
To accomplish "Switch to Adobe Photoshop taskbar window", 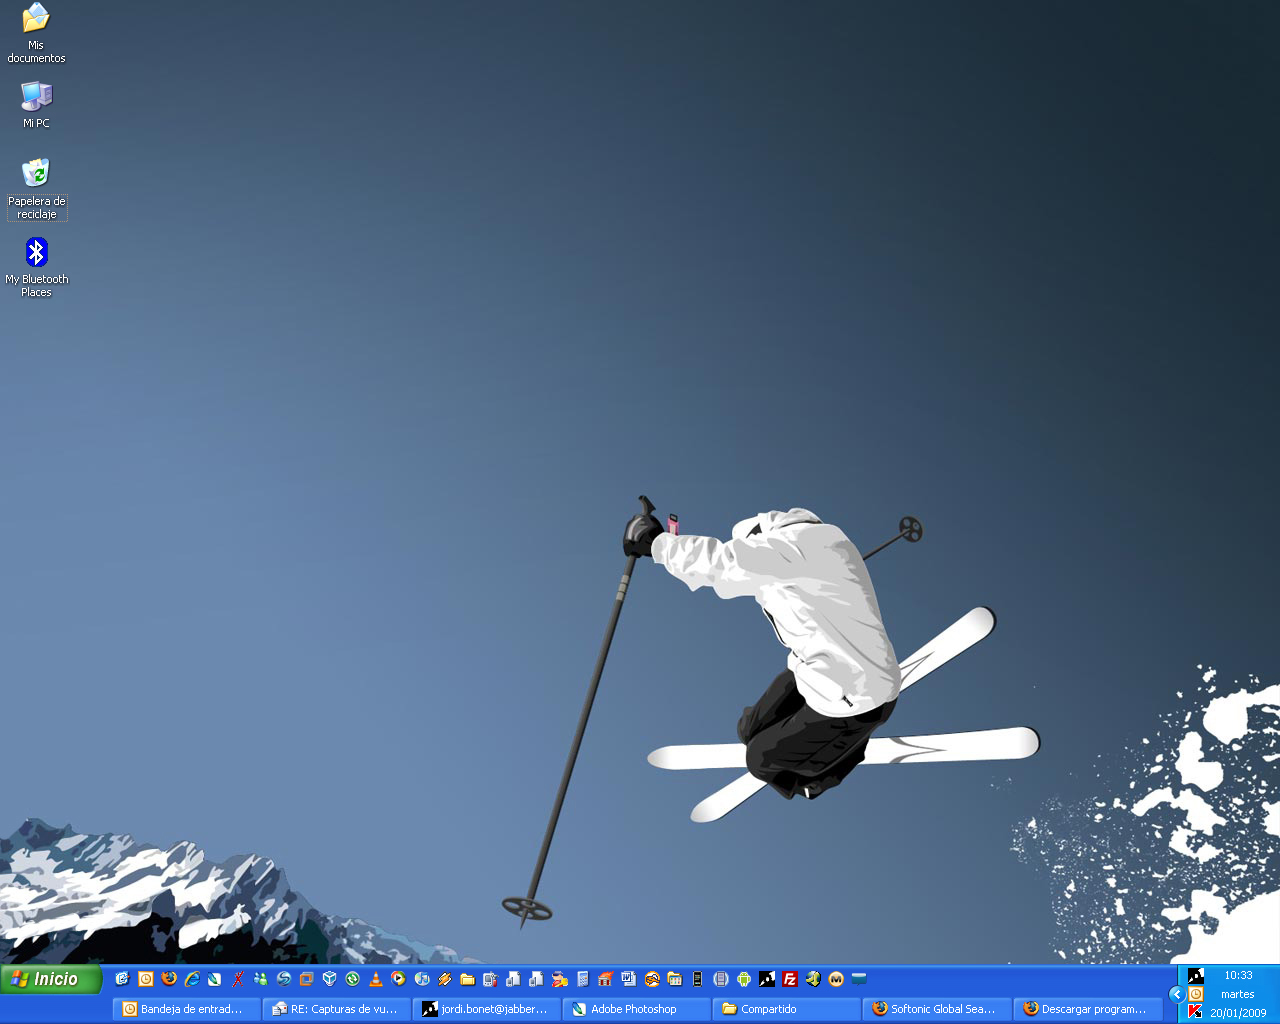I will pyautogui.click(x=636, y=1009).
